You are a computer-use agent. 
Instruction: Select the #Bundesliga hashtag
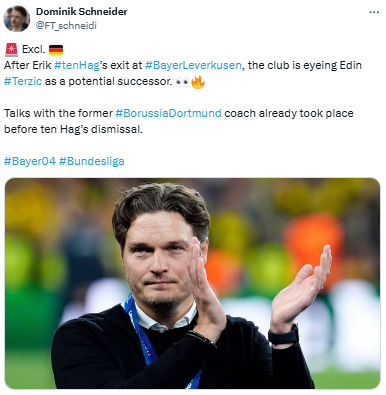coord(92,161)
